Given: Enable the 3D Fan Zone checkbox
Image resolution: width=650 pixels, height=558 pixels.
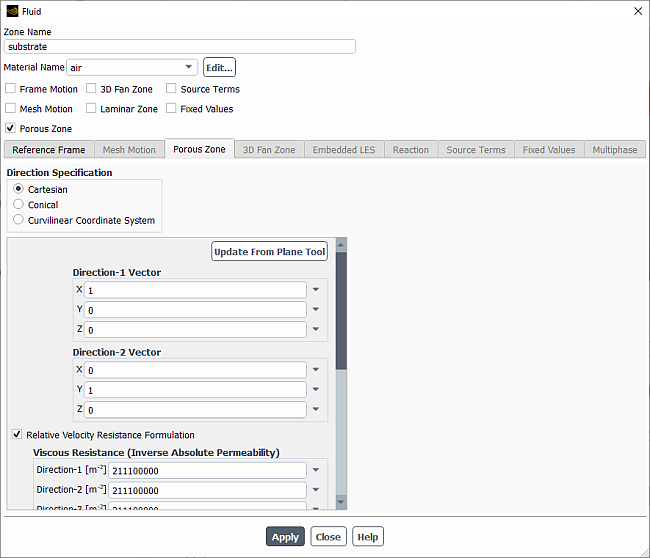Looking at the screenshot, I should point(91,89).
